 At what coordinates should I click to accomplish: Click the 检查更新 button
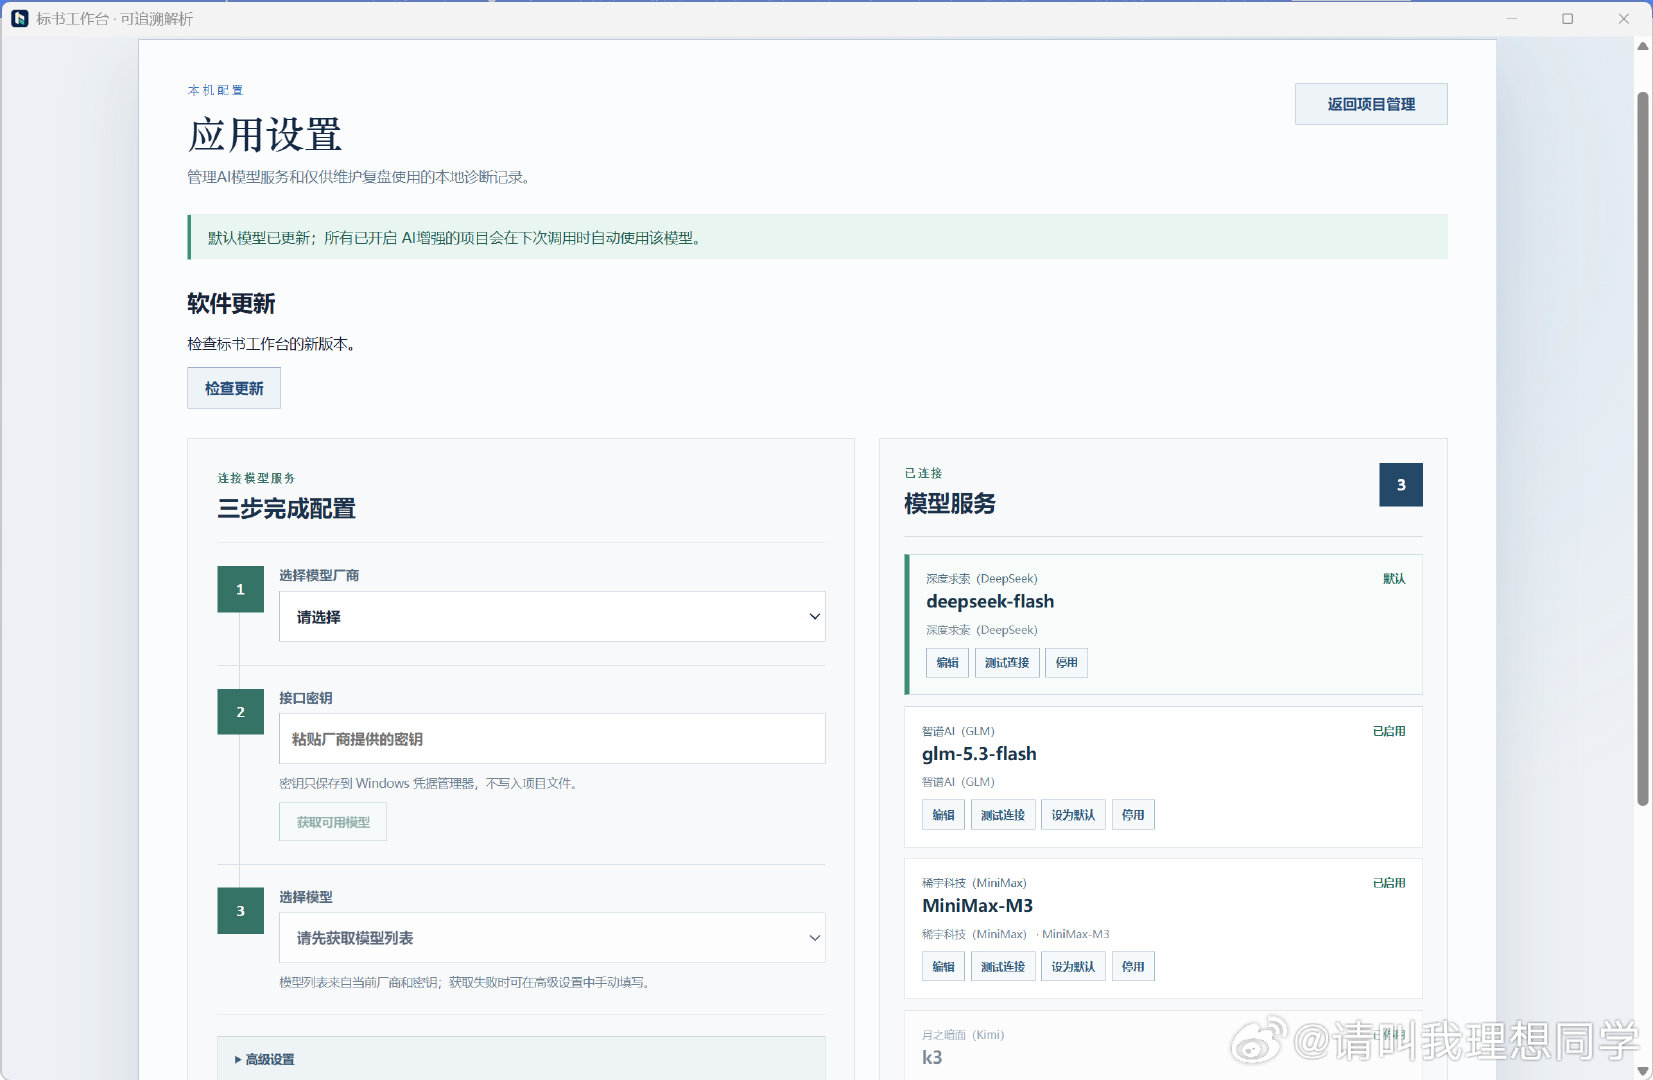click(x=234, y=388)
